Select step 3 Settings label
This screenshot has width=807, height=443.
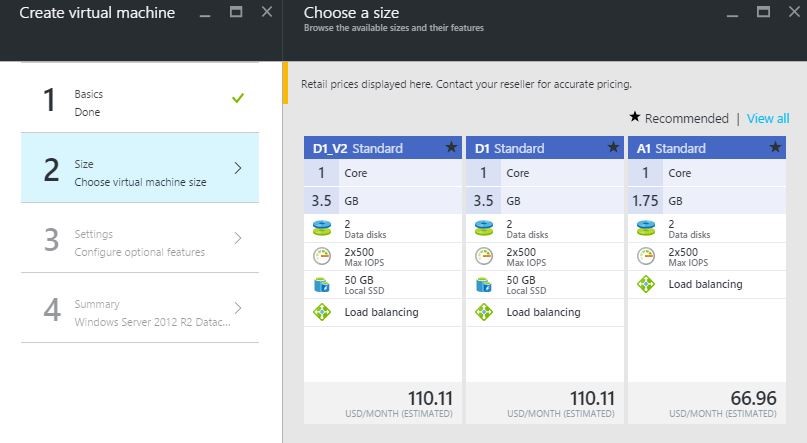tap(93, 234)
